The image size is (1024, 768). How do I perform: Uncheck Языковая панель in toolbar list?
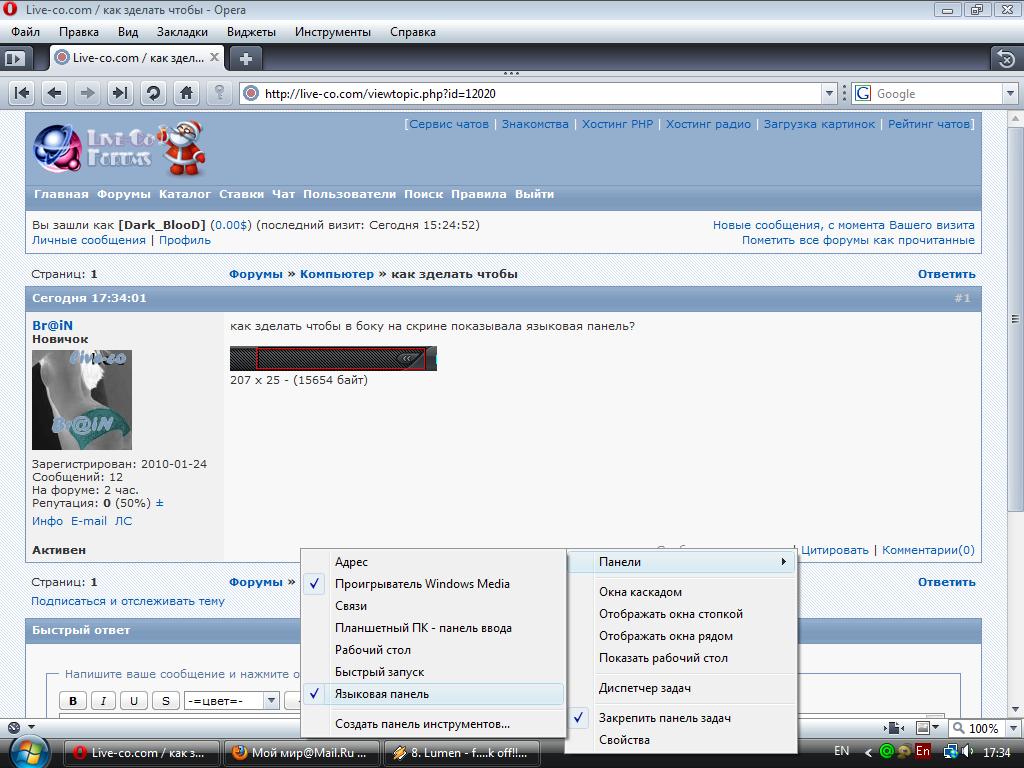pos(381,694)
